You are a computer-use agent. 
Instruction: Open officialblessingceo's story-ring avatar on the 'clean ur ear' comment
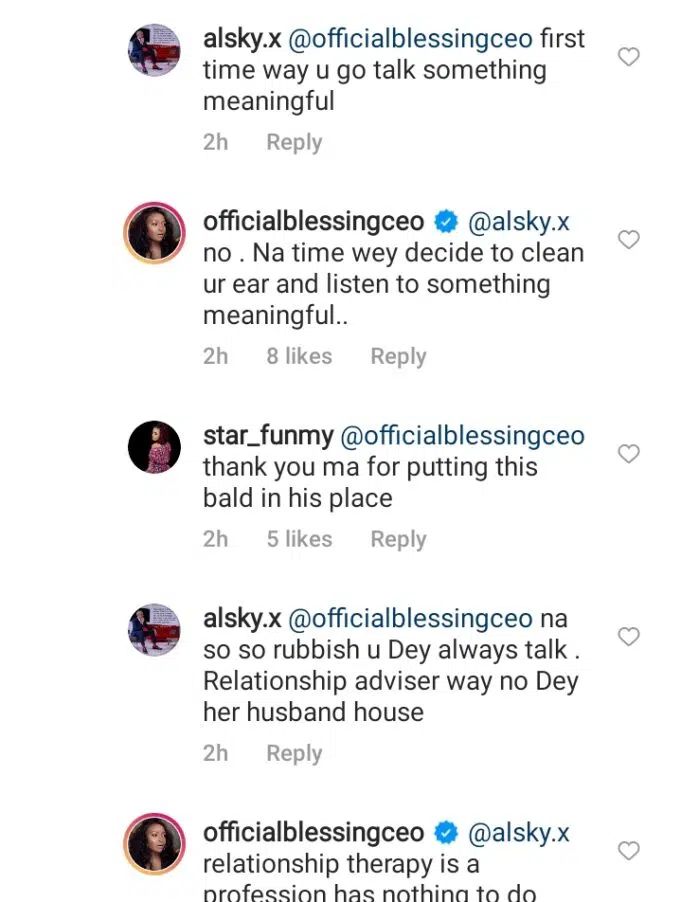(155, 233)
